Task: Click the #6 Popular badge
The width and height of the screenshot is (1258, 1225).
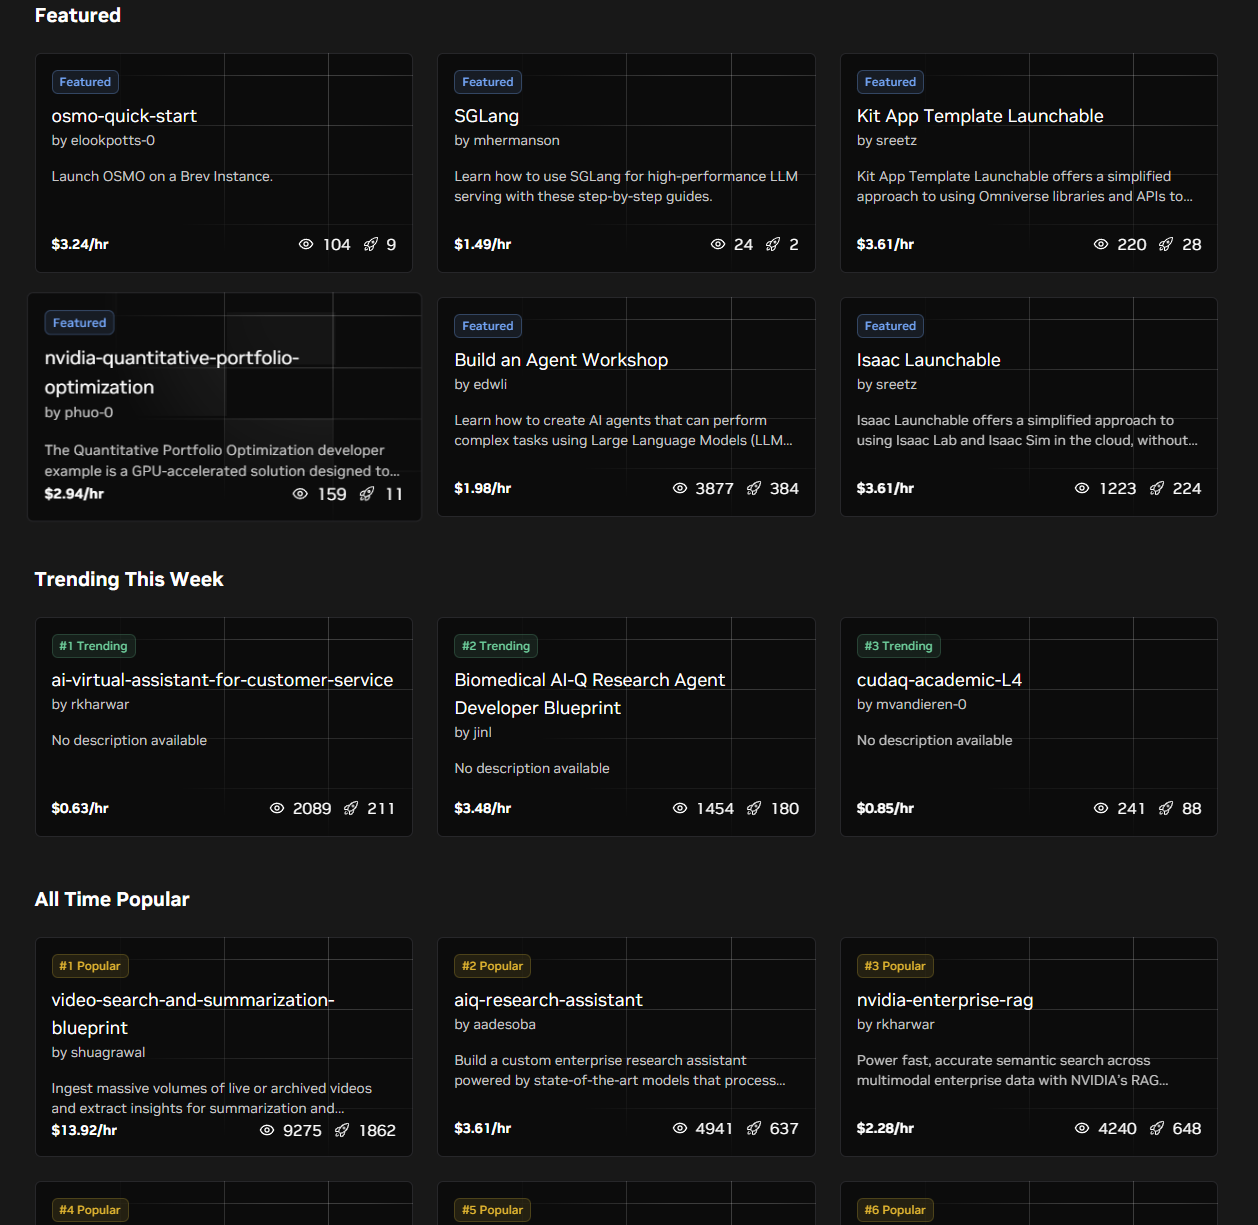Action: pyautogui.click(x=895, y=1210)
